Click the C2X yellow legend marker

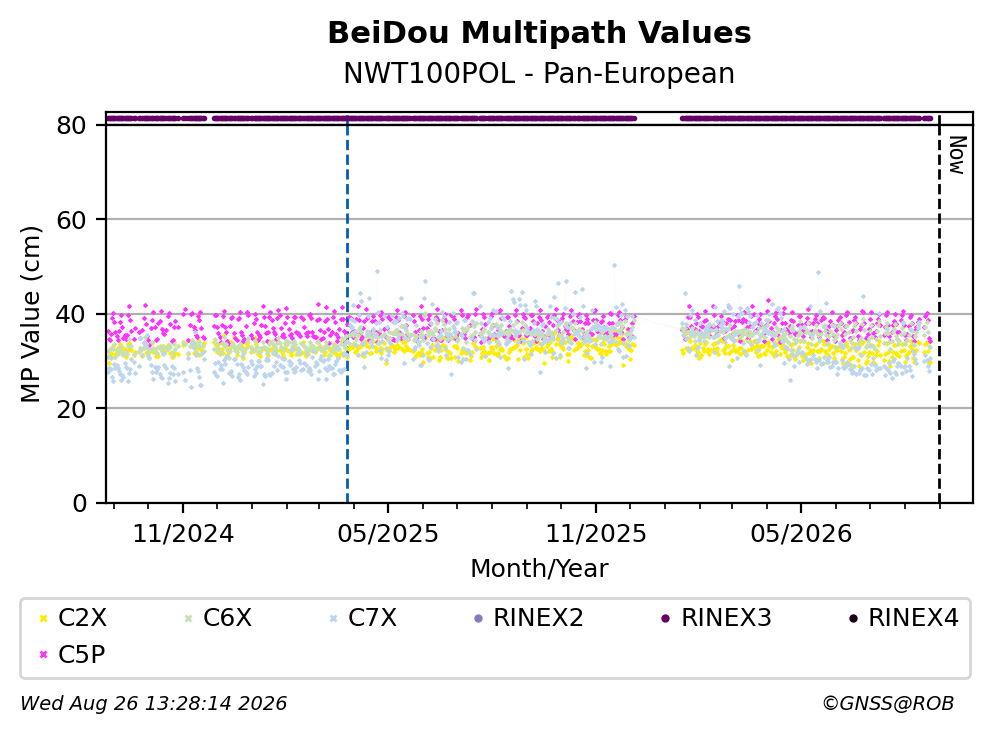[x=43, y=618]
